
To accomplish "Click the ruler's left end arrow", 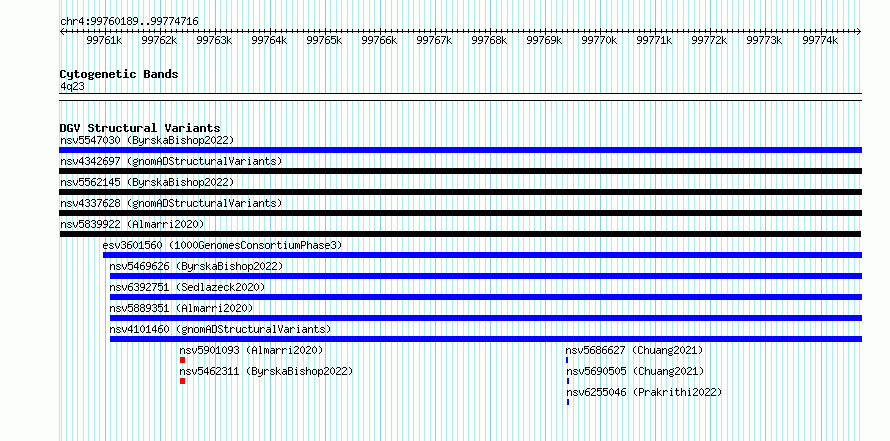I will tap(62, 31).
